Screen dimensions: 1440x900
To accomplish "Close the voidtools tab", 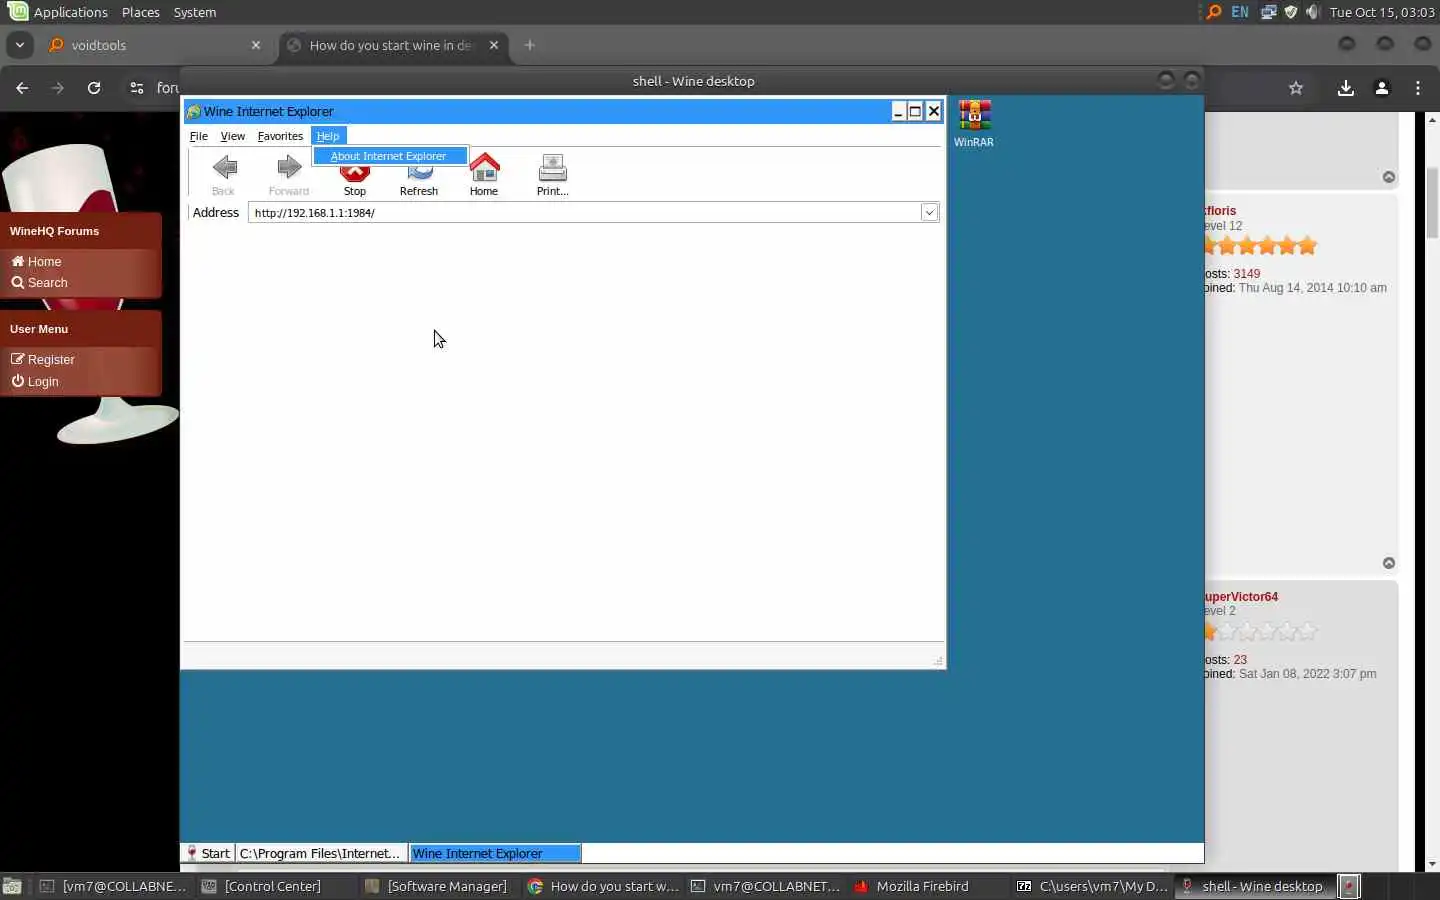I will (x=256, y=45).
